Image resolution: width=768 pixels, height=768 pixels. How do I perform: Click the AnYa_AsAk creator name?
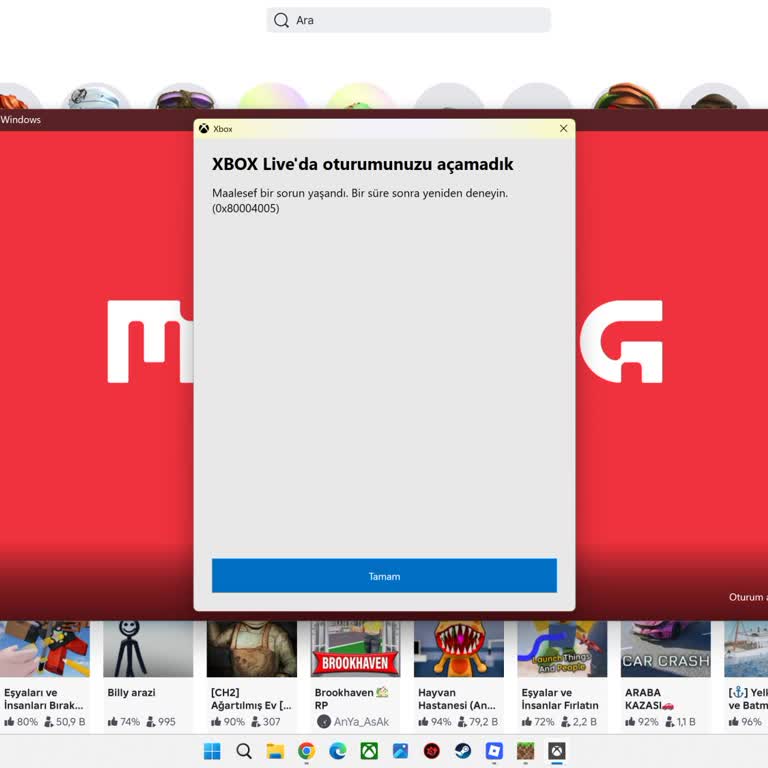click(x=361, y=721)
